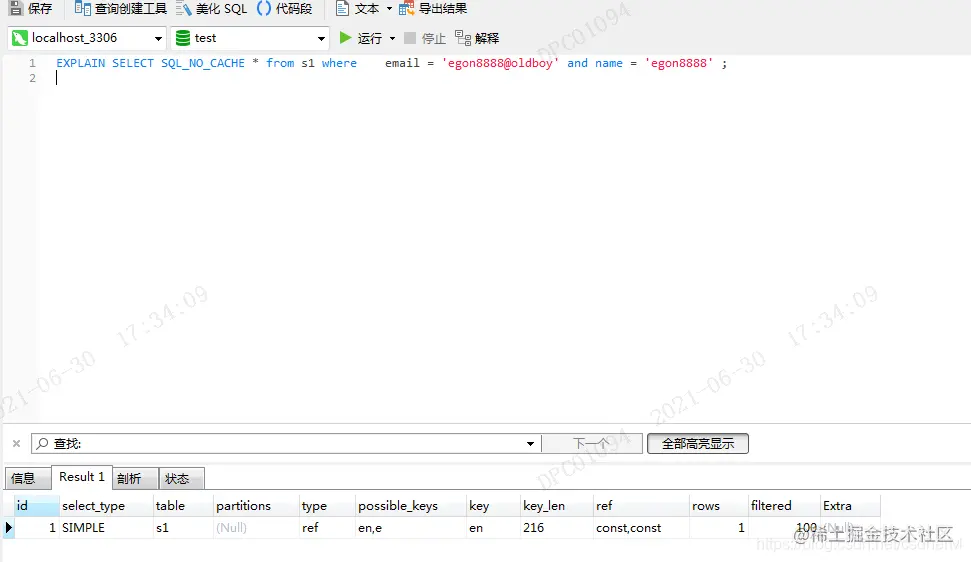Click the type column header
971x562 pixels.
[x=327, y=506]
